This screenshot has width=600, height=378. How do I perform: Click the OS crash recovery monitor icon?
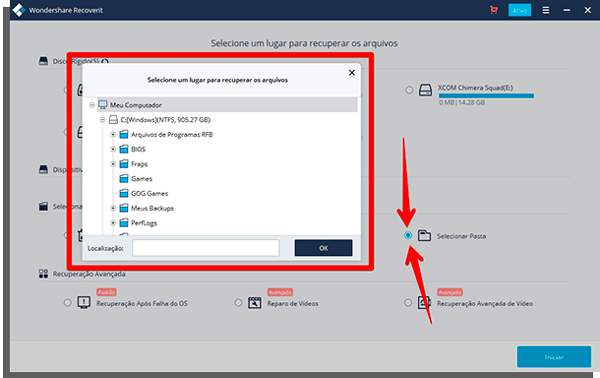pyautogui.click(x=84, y=302)
